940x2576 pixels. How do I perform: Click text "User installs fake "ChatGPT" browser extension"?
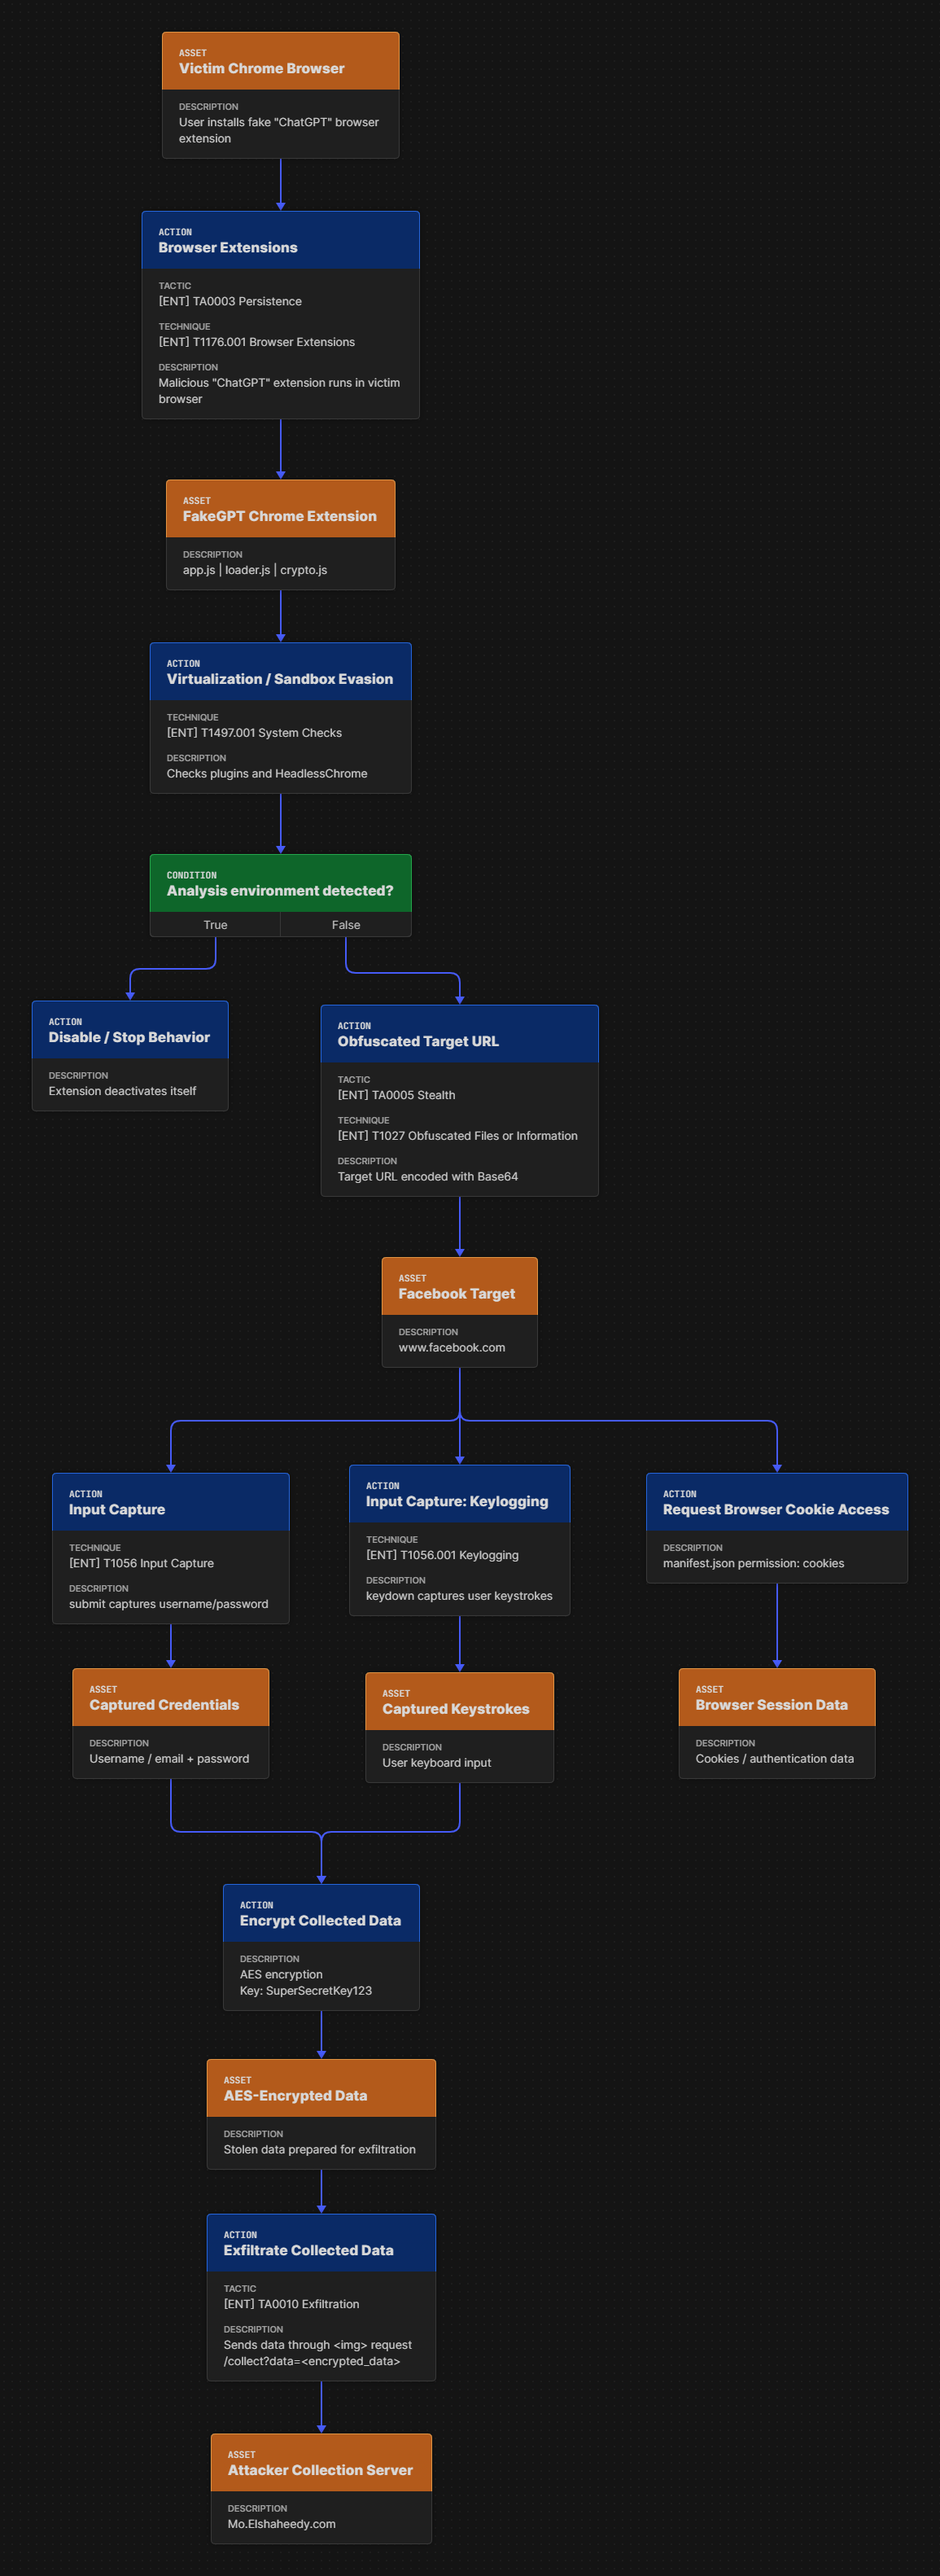coord(279,130)
